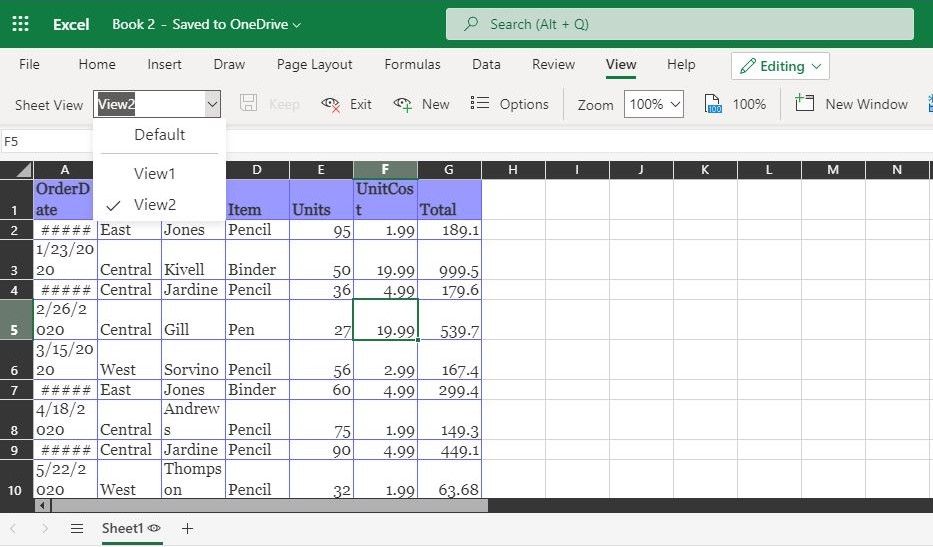Click the Editing pencil icon
Image resolution: width=933 pixels, height=547 pixels.
747,66
